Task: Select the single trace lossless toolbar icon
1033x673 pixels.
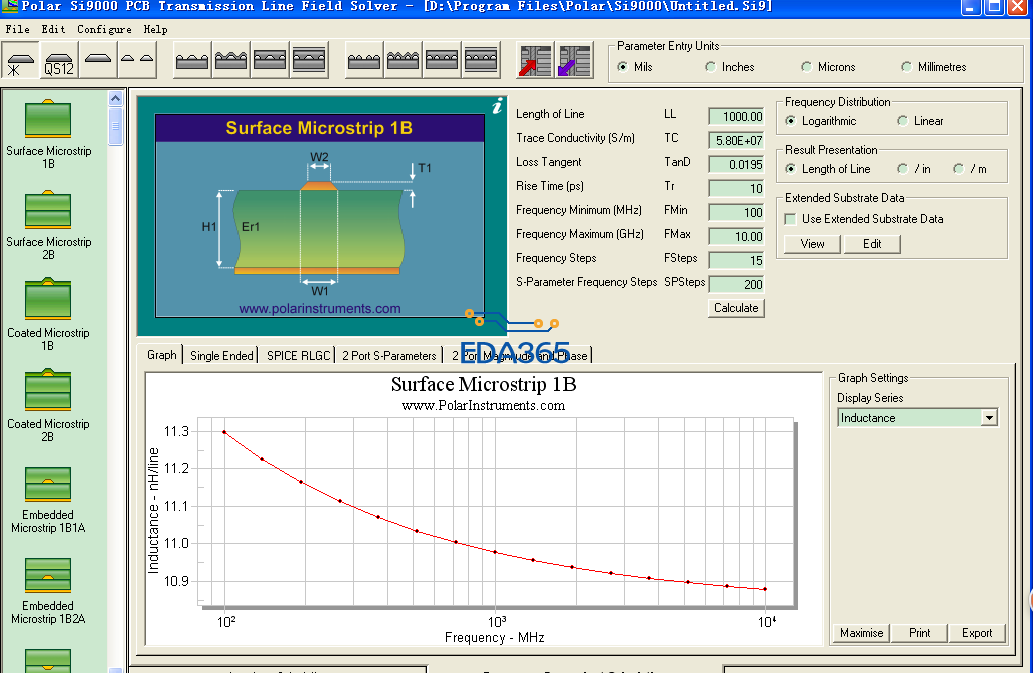Action: (20, 61)
